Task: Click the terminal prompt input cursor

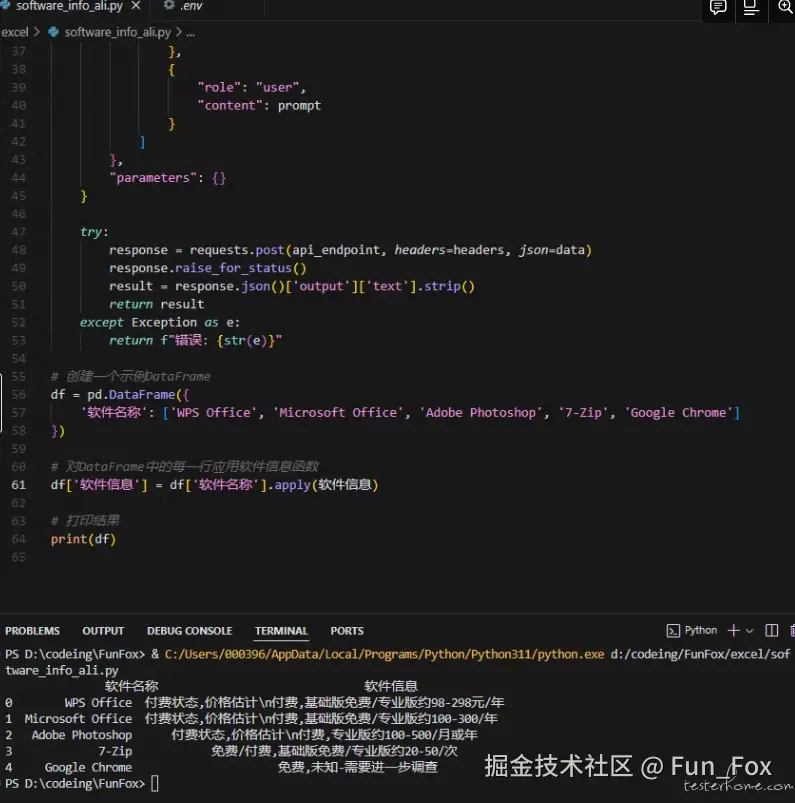Action: (x=155, y=784)
